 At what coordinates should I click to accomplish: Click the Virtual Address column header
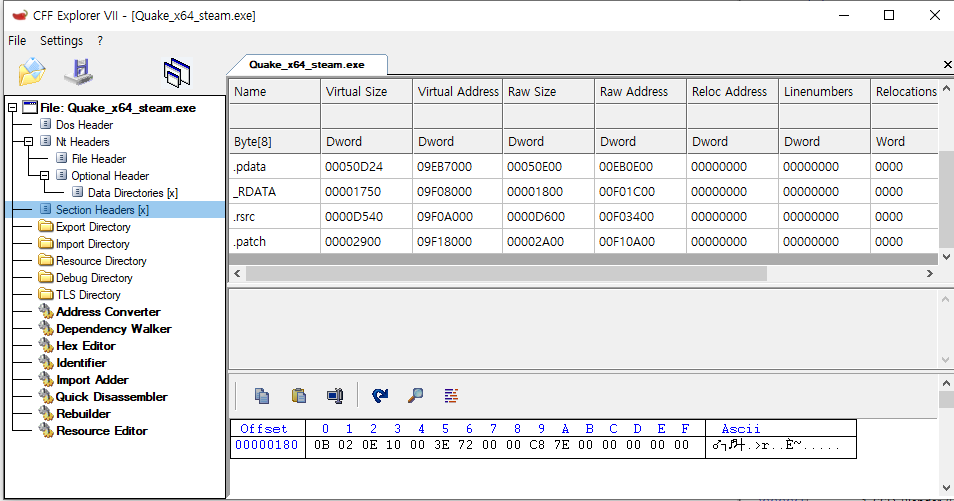click(458, 91)
